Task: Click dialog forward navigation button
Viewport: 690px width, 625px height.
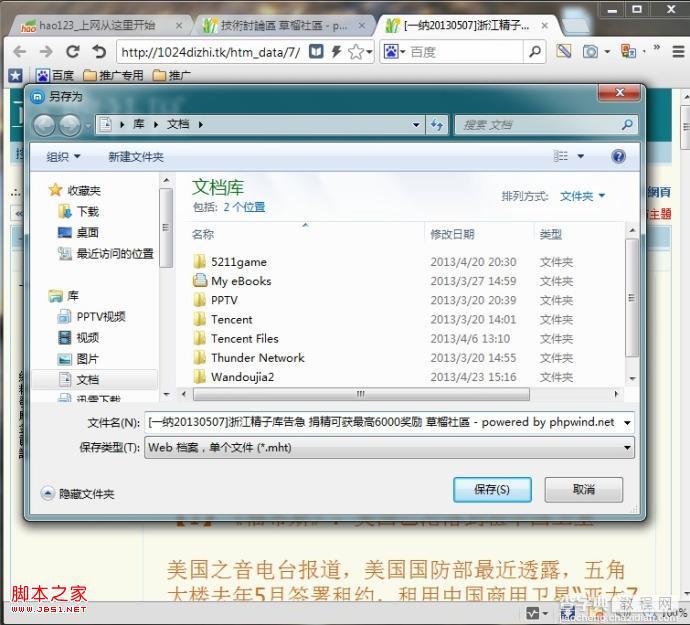Action: 70,125
